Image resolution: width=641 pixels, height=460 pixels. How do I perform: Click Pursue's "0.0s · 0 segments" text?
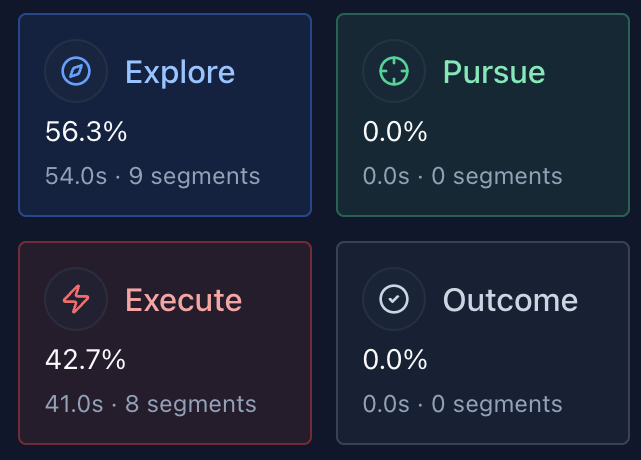point(462,177)
